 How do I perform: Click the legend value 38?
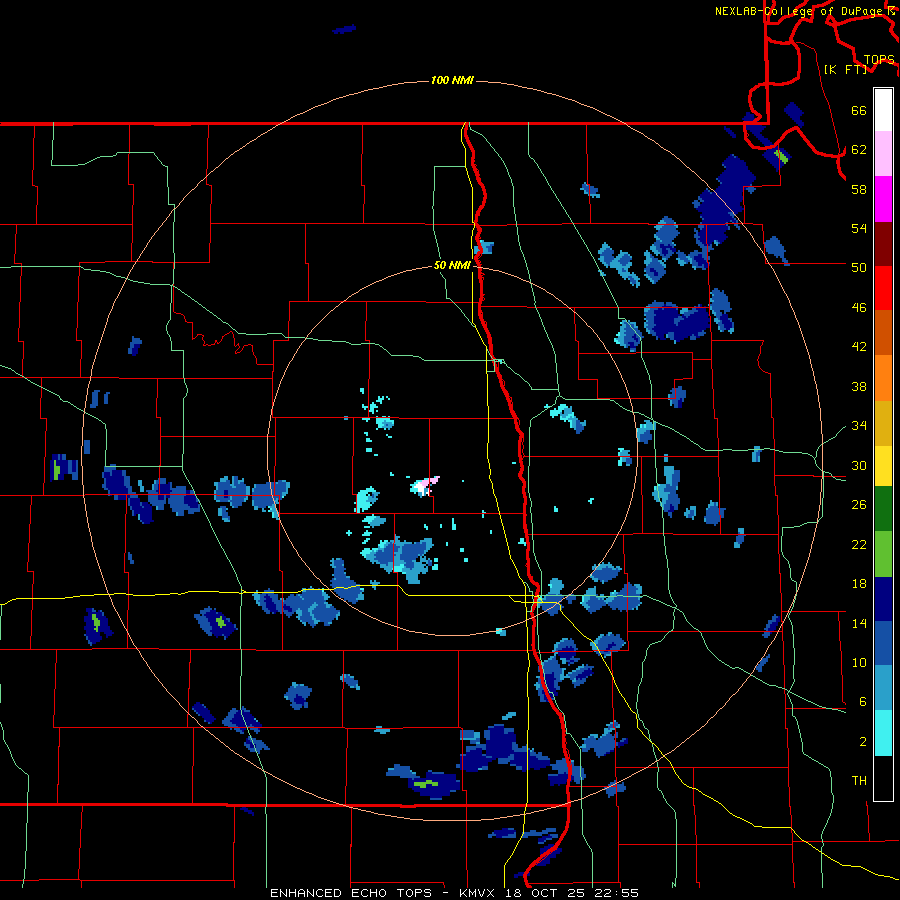[859, 386]
